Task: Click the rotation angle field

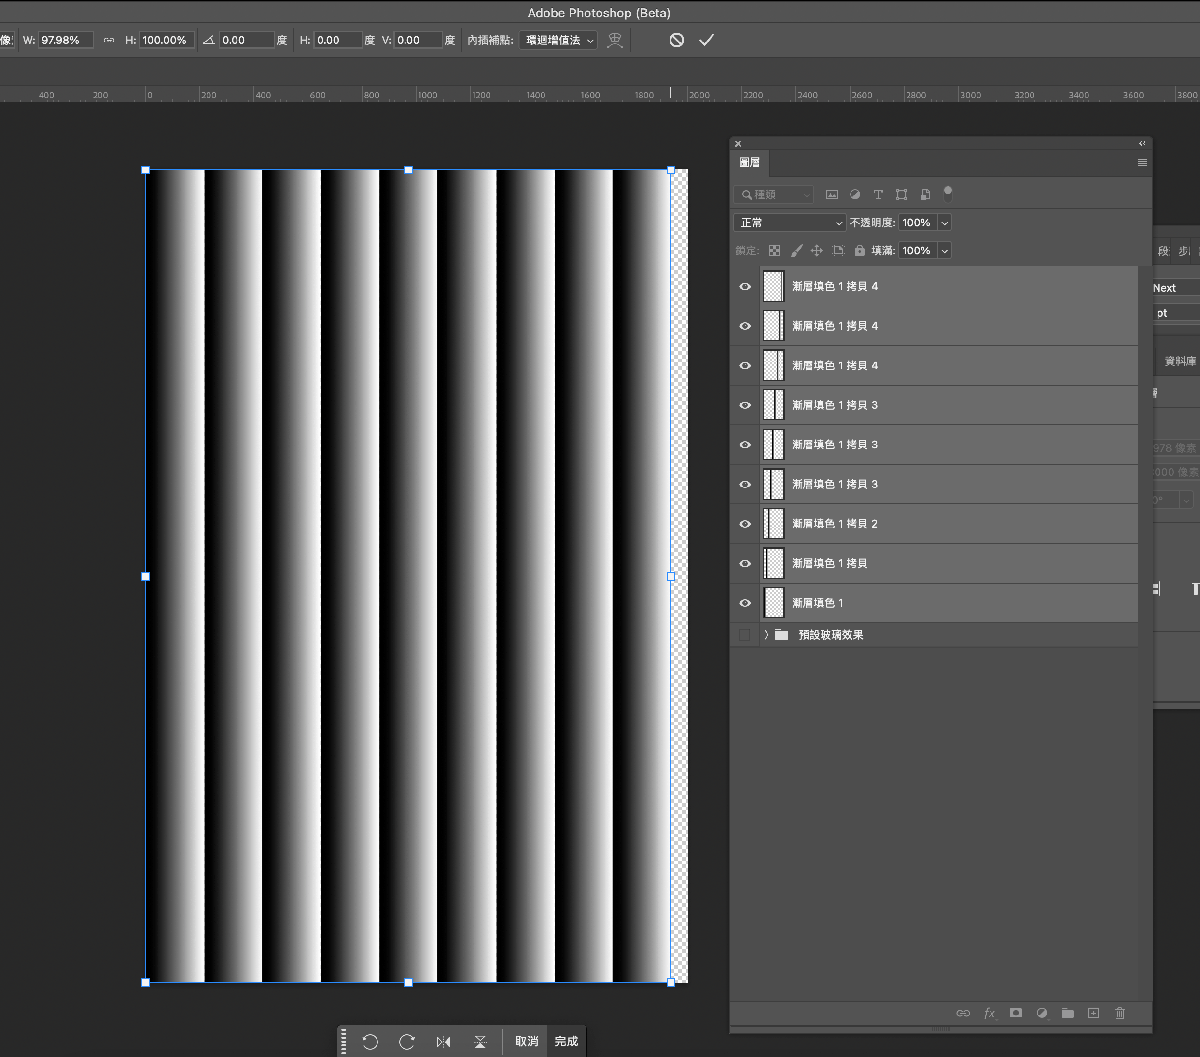Action: pos(246,40)
